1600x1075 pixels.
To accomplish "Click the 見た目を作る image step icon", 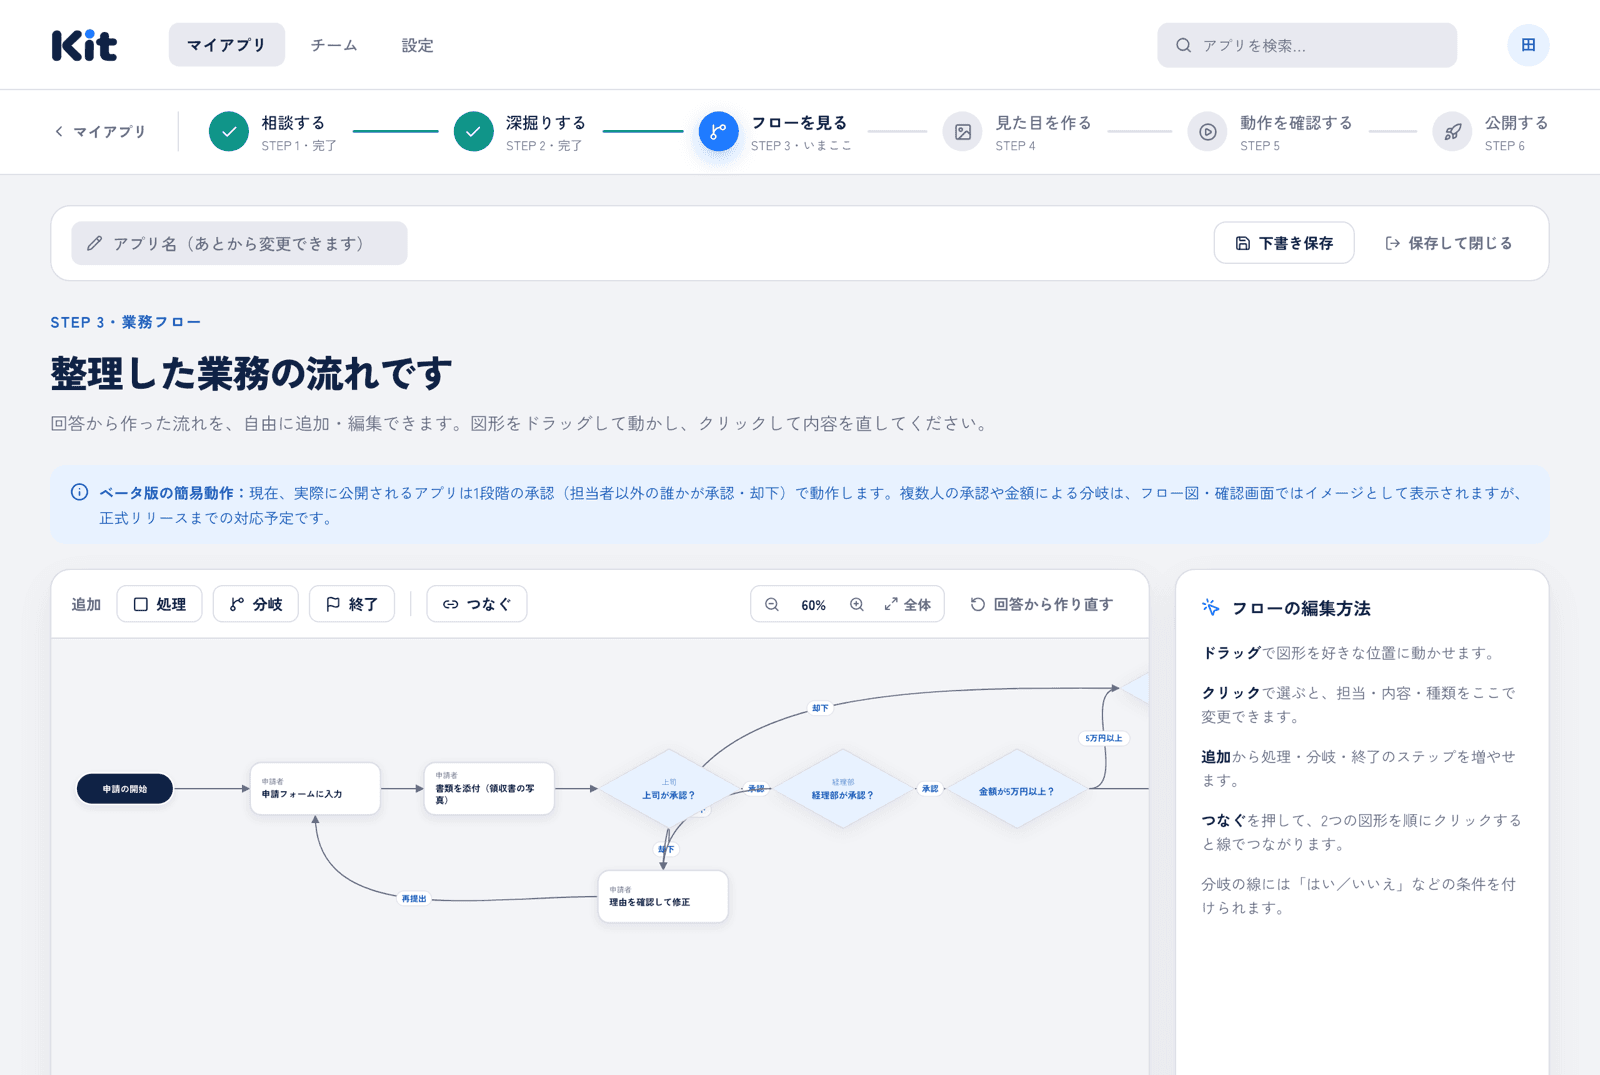I will click(963, 131).
